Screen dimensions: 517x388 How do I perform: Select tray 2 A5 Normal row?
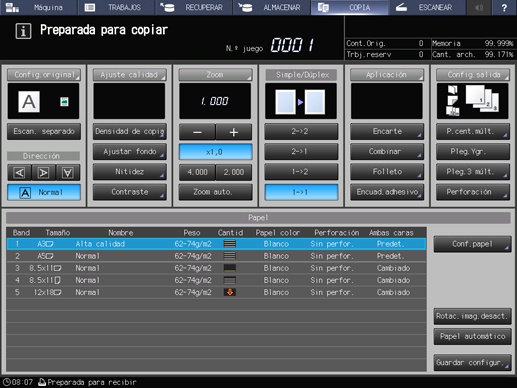216,256
